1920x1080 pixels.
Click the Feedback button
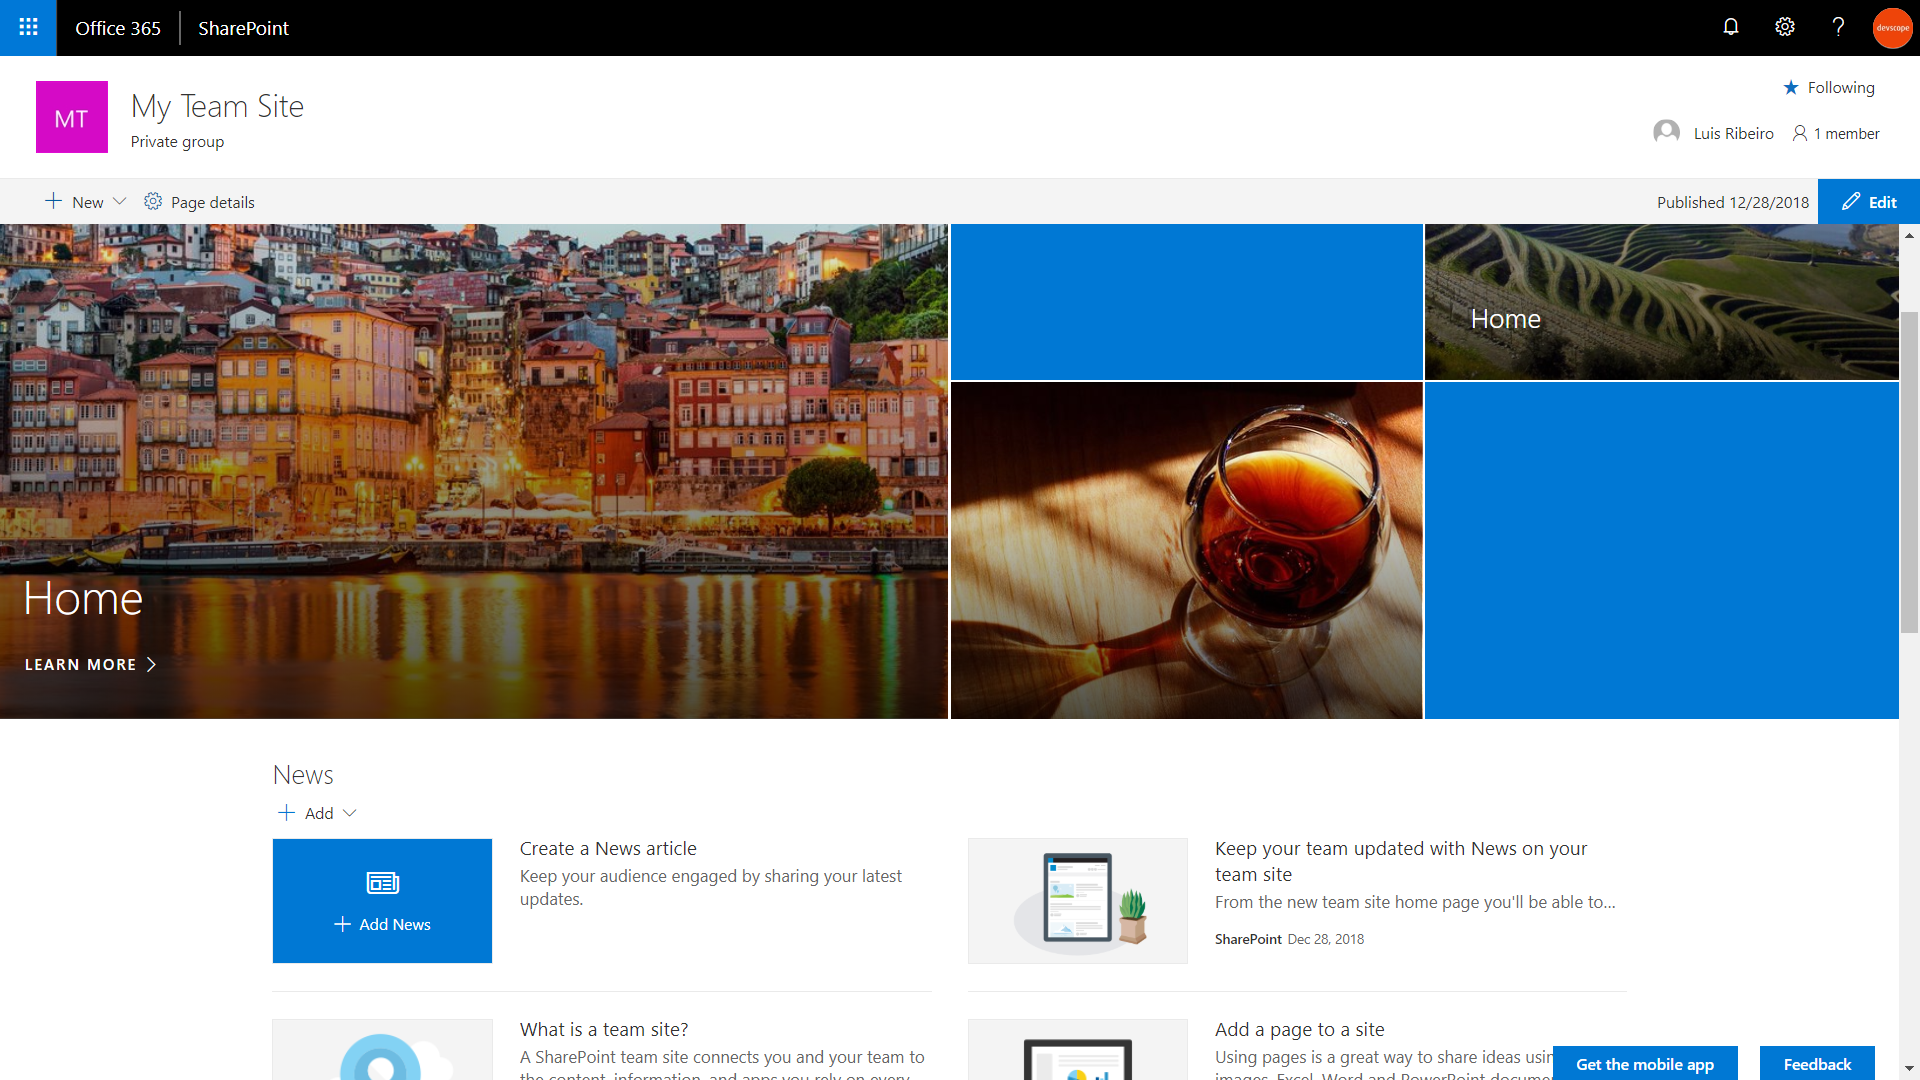pos(1817,1064)
